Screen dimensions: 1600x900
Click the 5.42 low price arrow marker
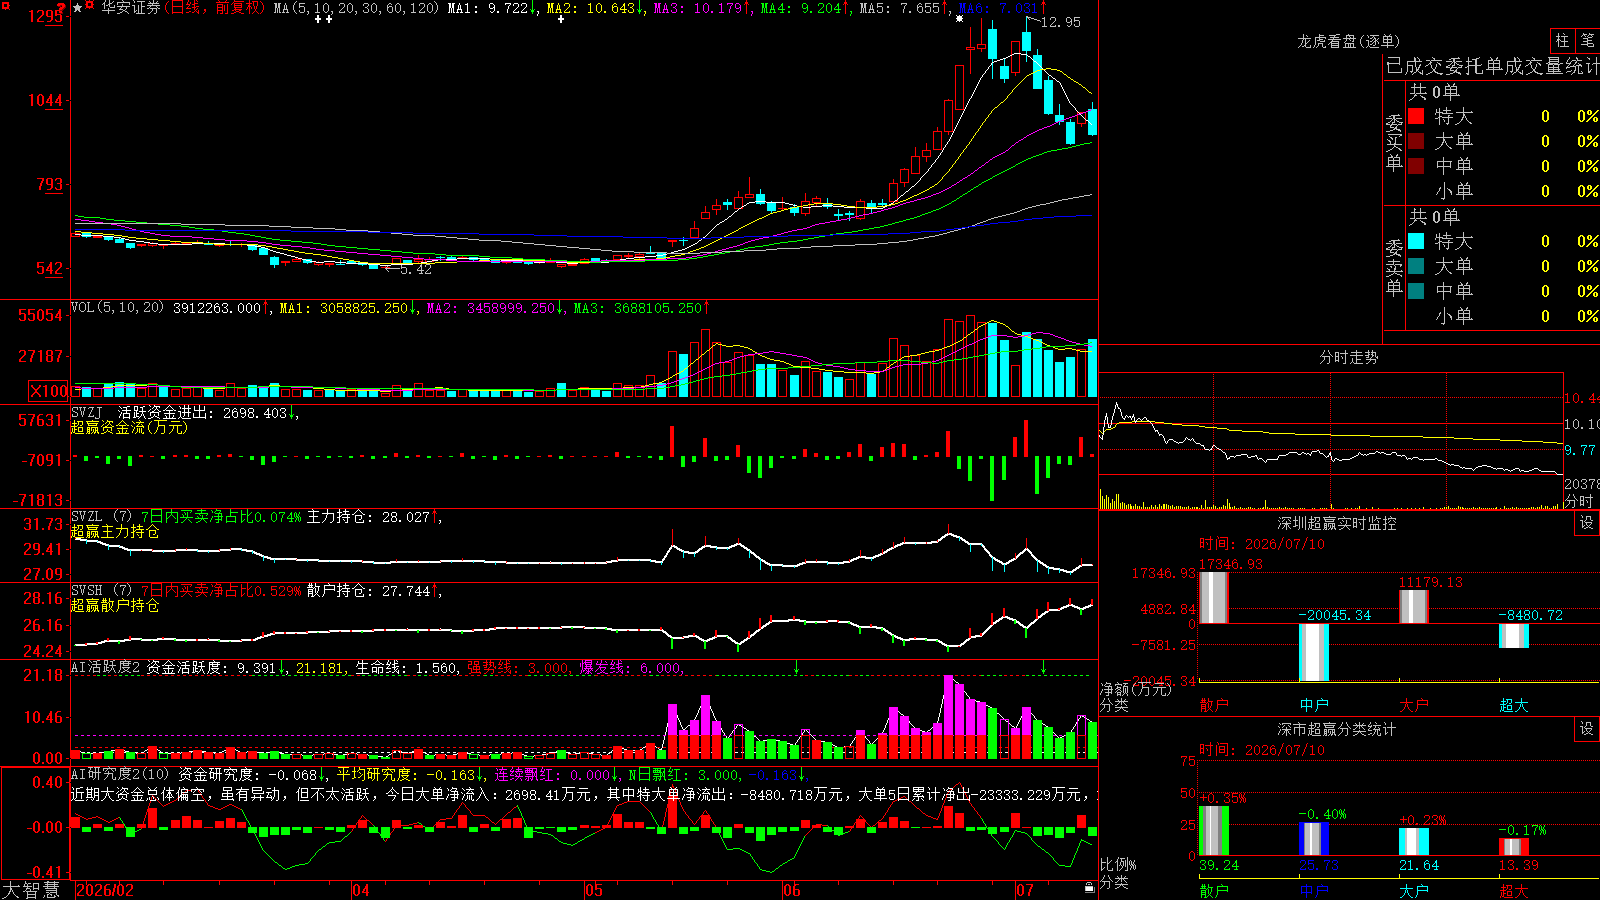pos(408,269)
